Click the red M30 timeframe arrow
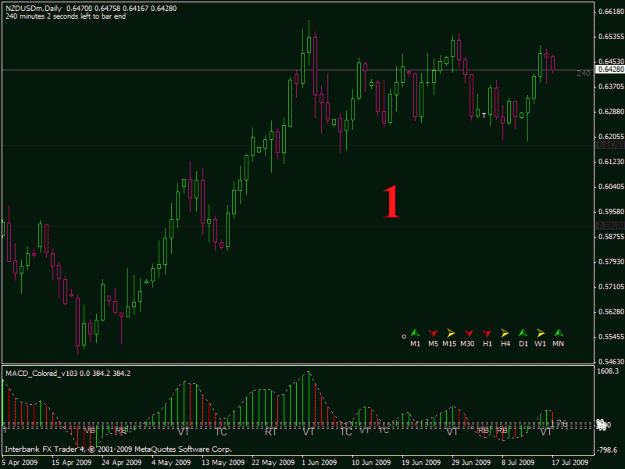625x469 pixels. [469, 333]
